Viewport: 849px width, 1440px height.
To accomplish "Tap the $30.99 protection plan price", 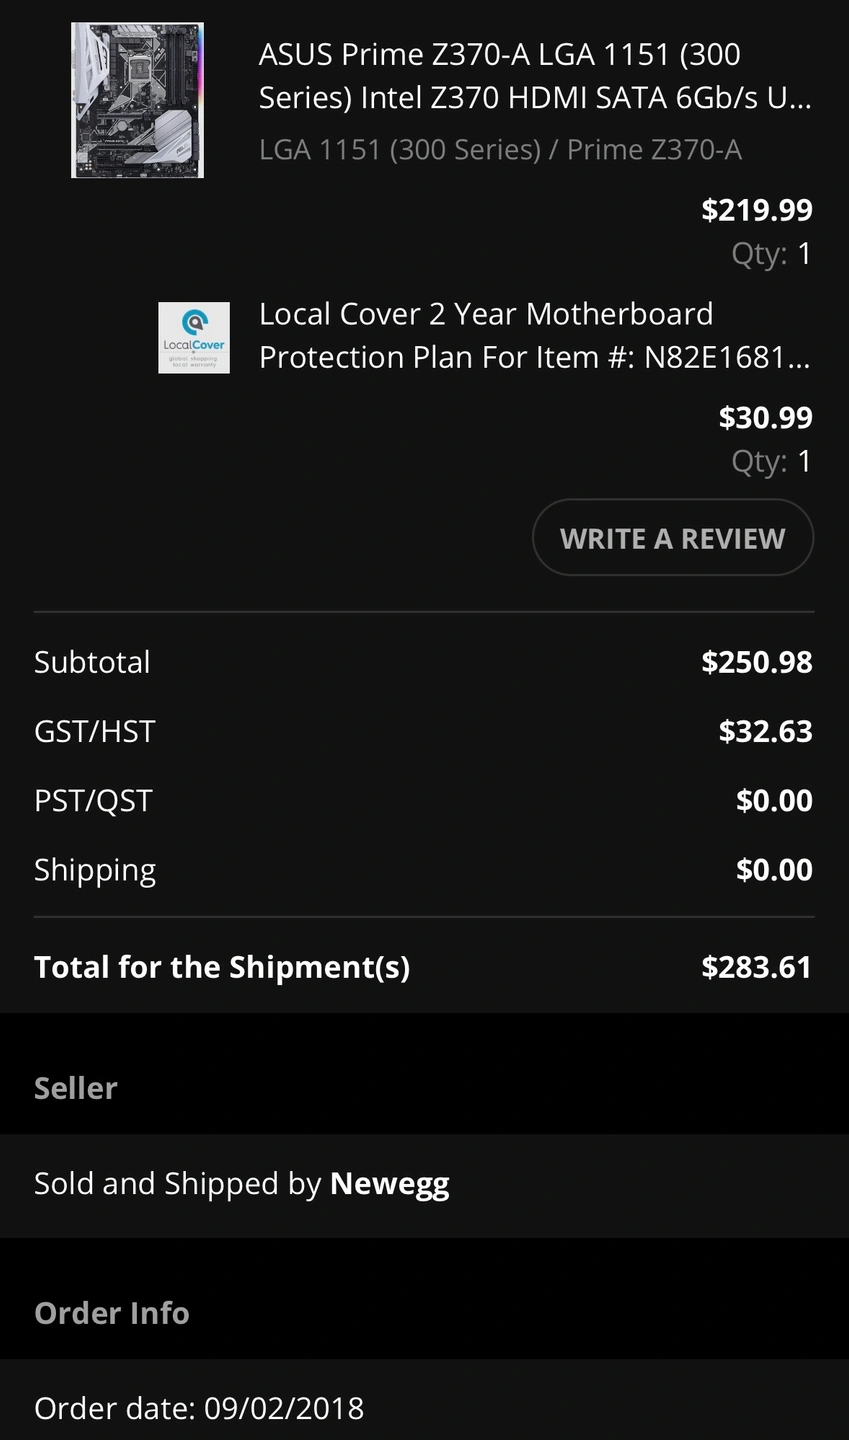I will pyautogui.click(x=765, y=418).
